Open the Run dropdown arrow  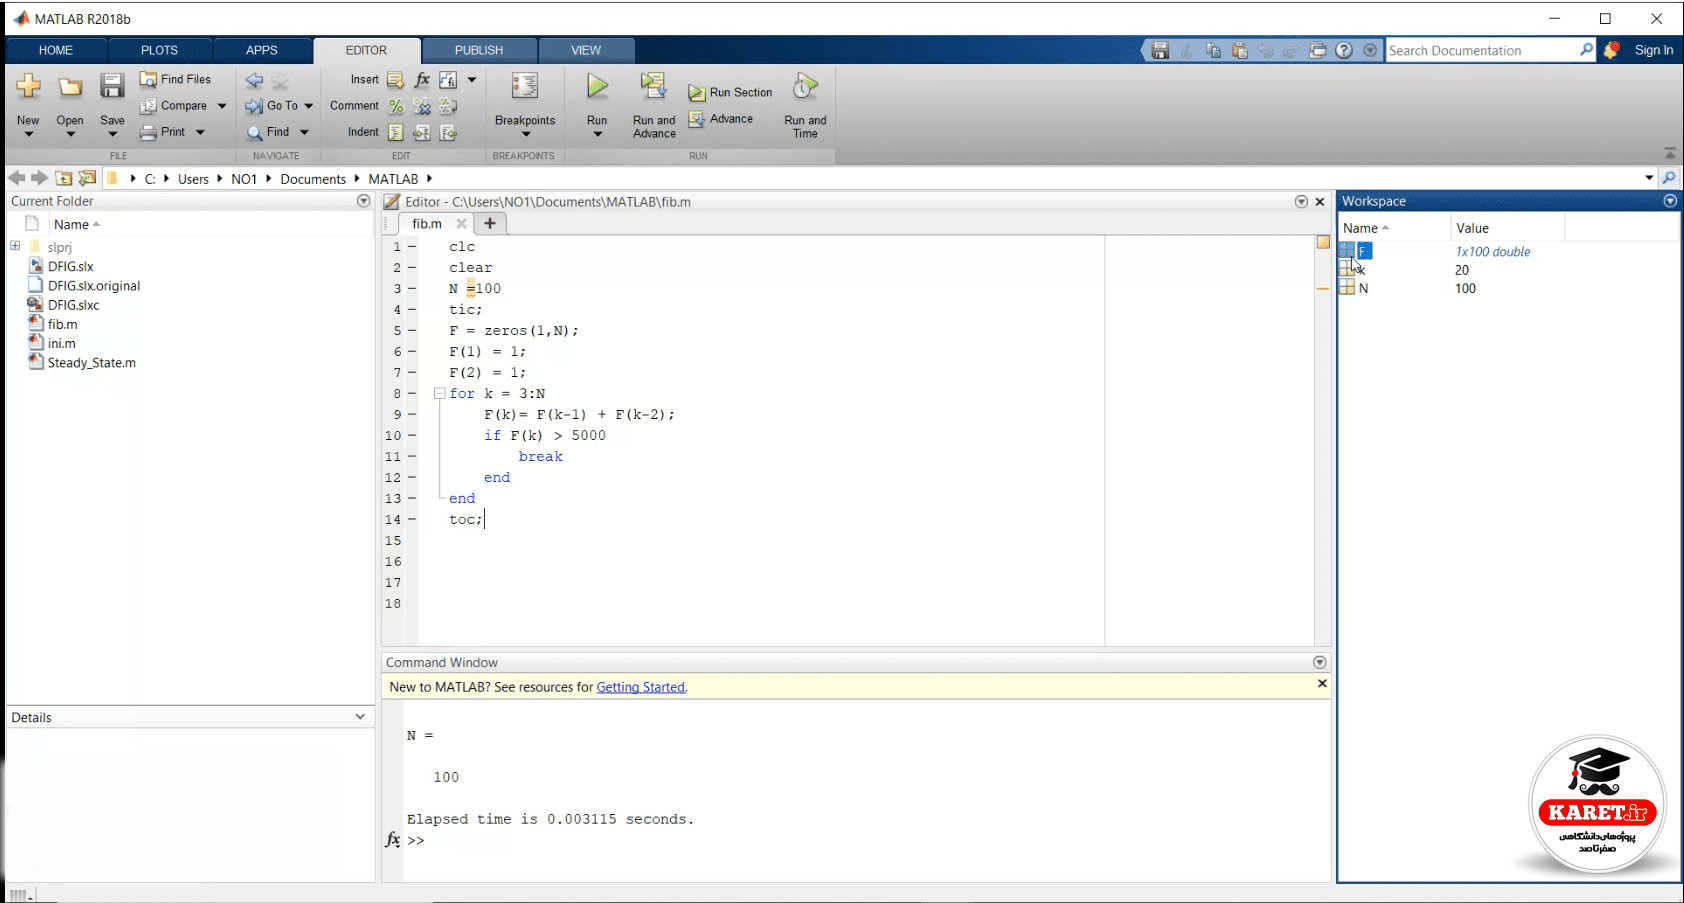point(597,134)
